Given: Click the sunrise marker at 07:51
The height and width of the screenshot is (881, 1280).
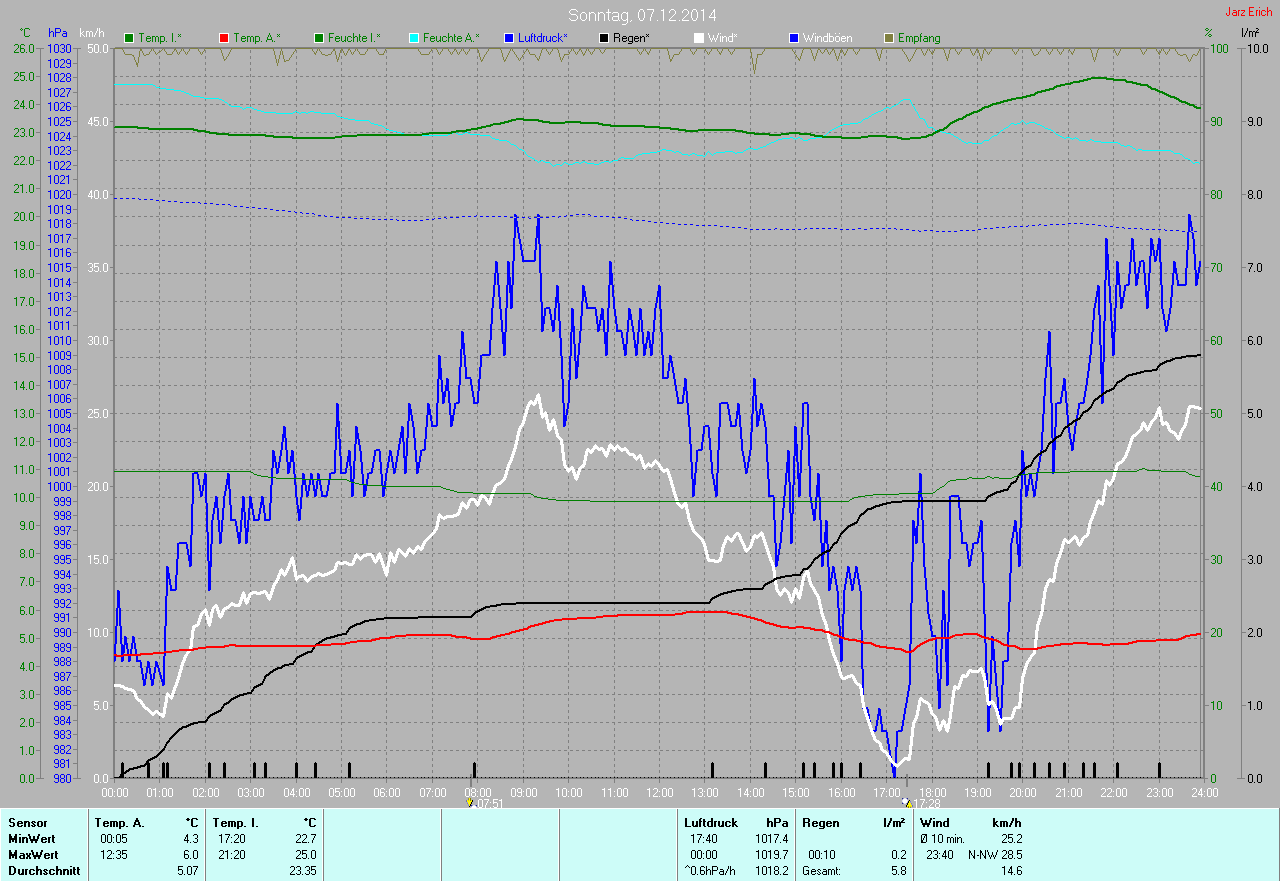Looking at the screenshot, I should pyautogui.click(x=471, y=802).
